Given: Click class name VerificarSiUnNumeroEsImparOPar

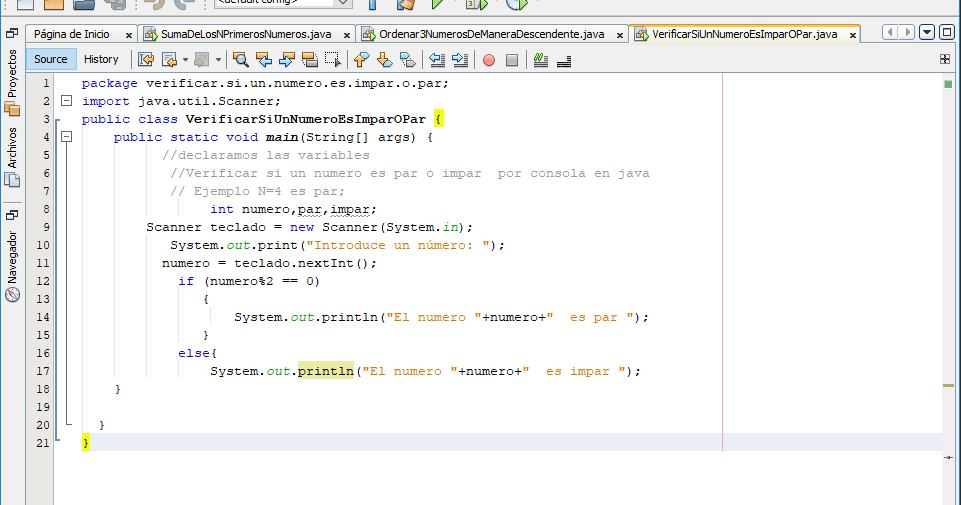Looking at the screenshot, I should (x=305, y=119).
